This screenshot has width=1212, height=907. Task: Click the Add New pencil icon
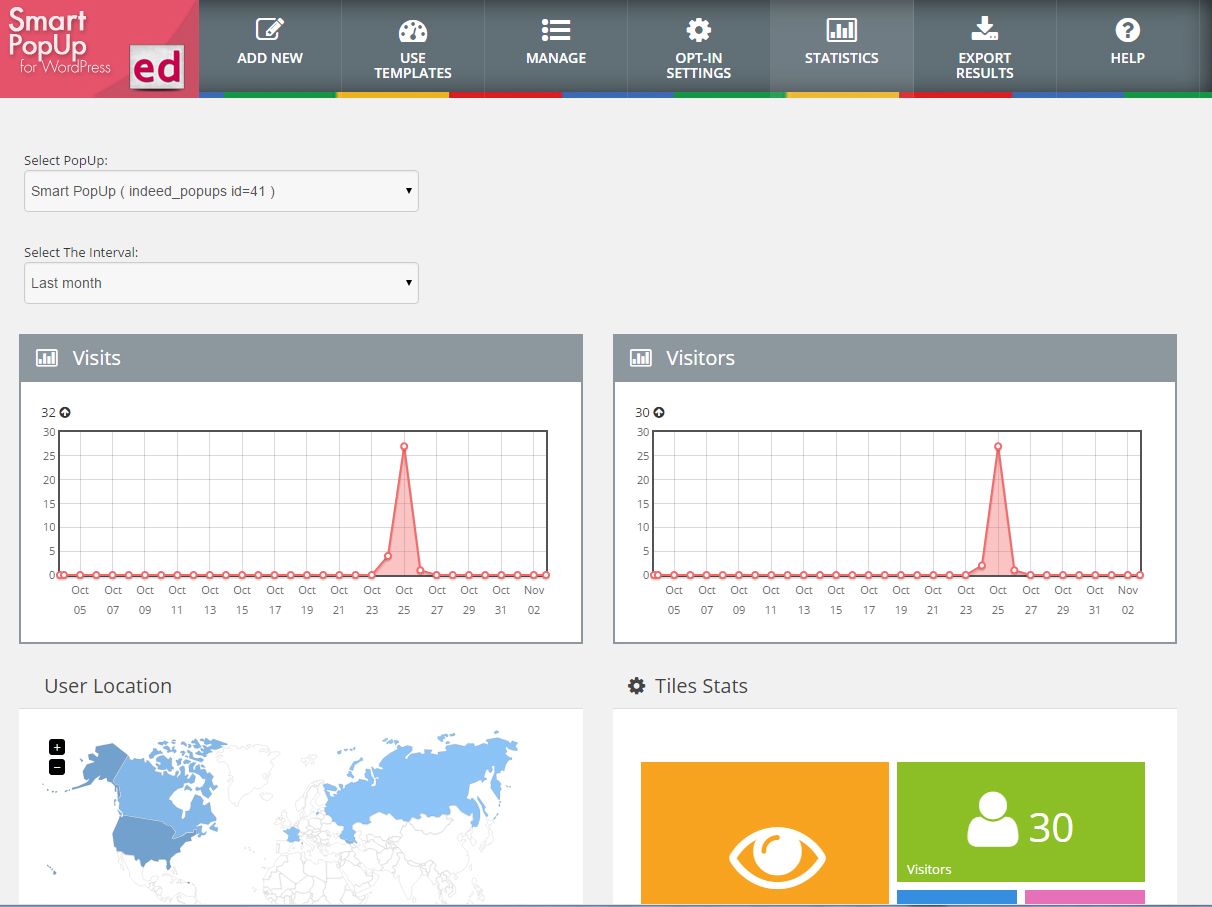point(270,30)
